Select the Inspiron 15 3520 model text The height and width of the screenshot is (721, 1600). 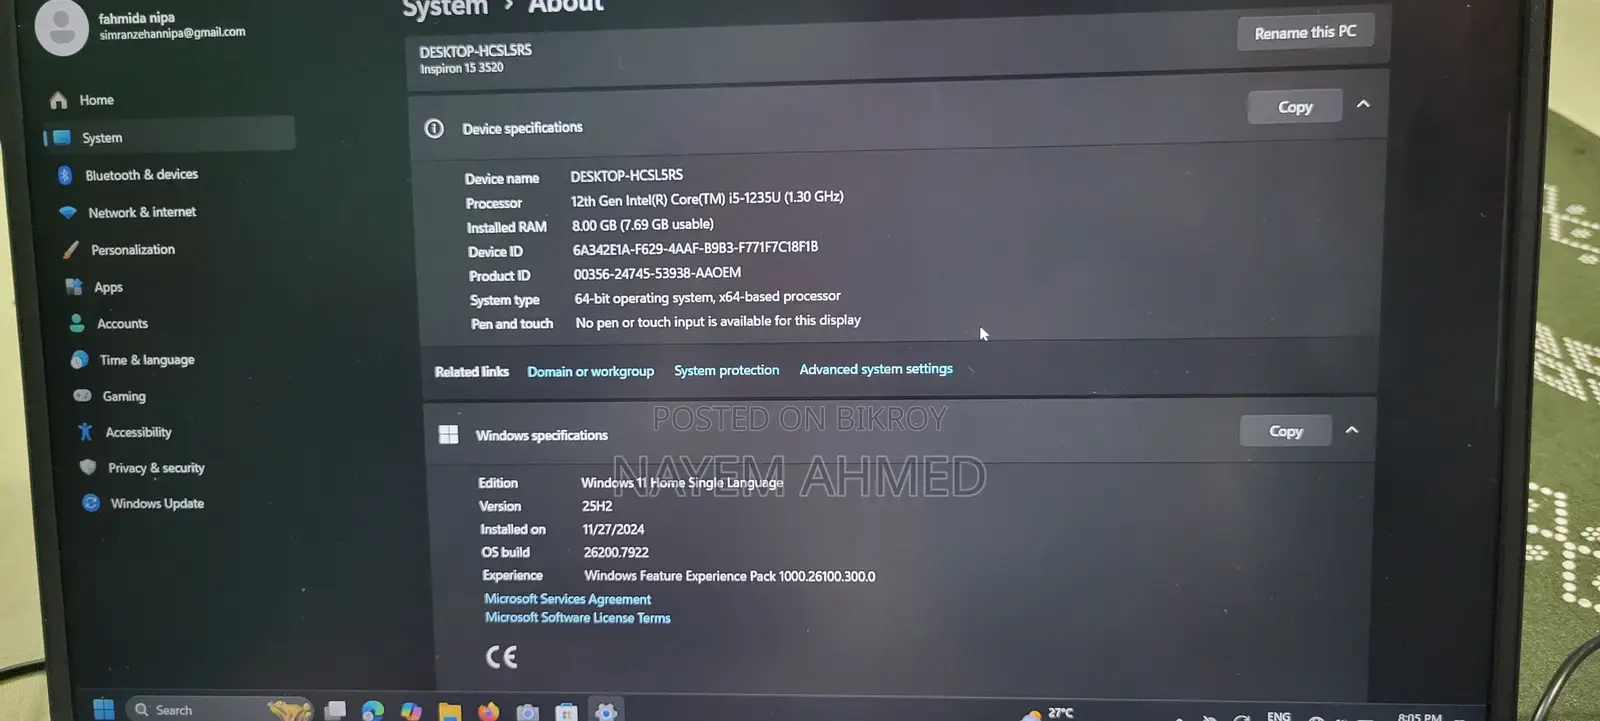point(461,68)
